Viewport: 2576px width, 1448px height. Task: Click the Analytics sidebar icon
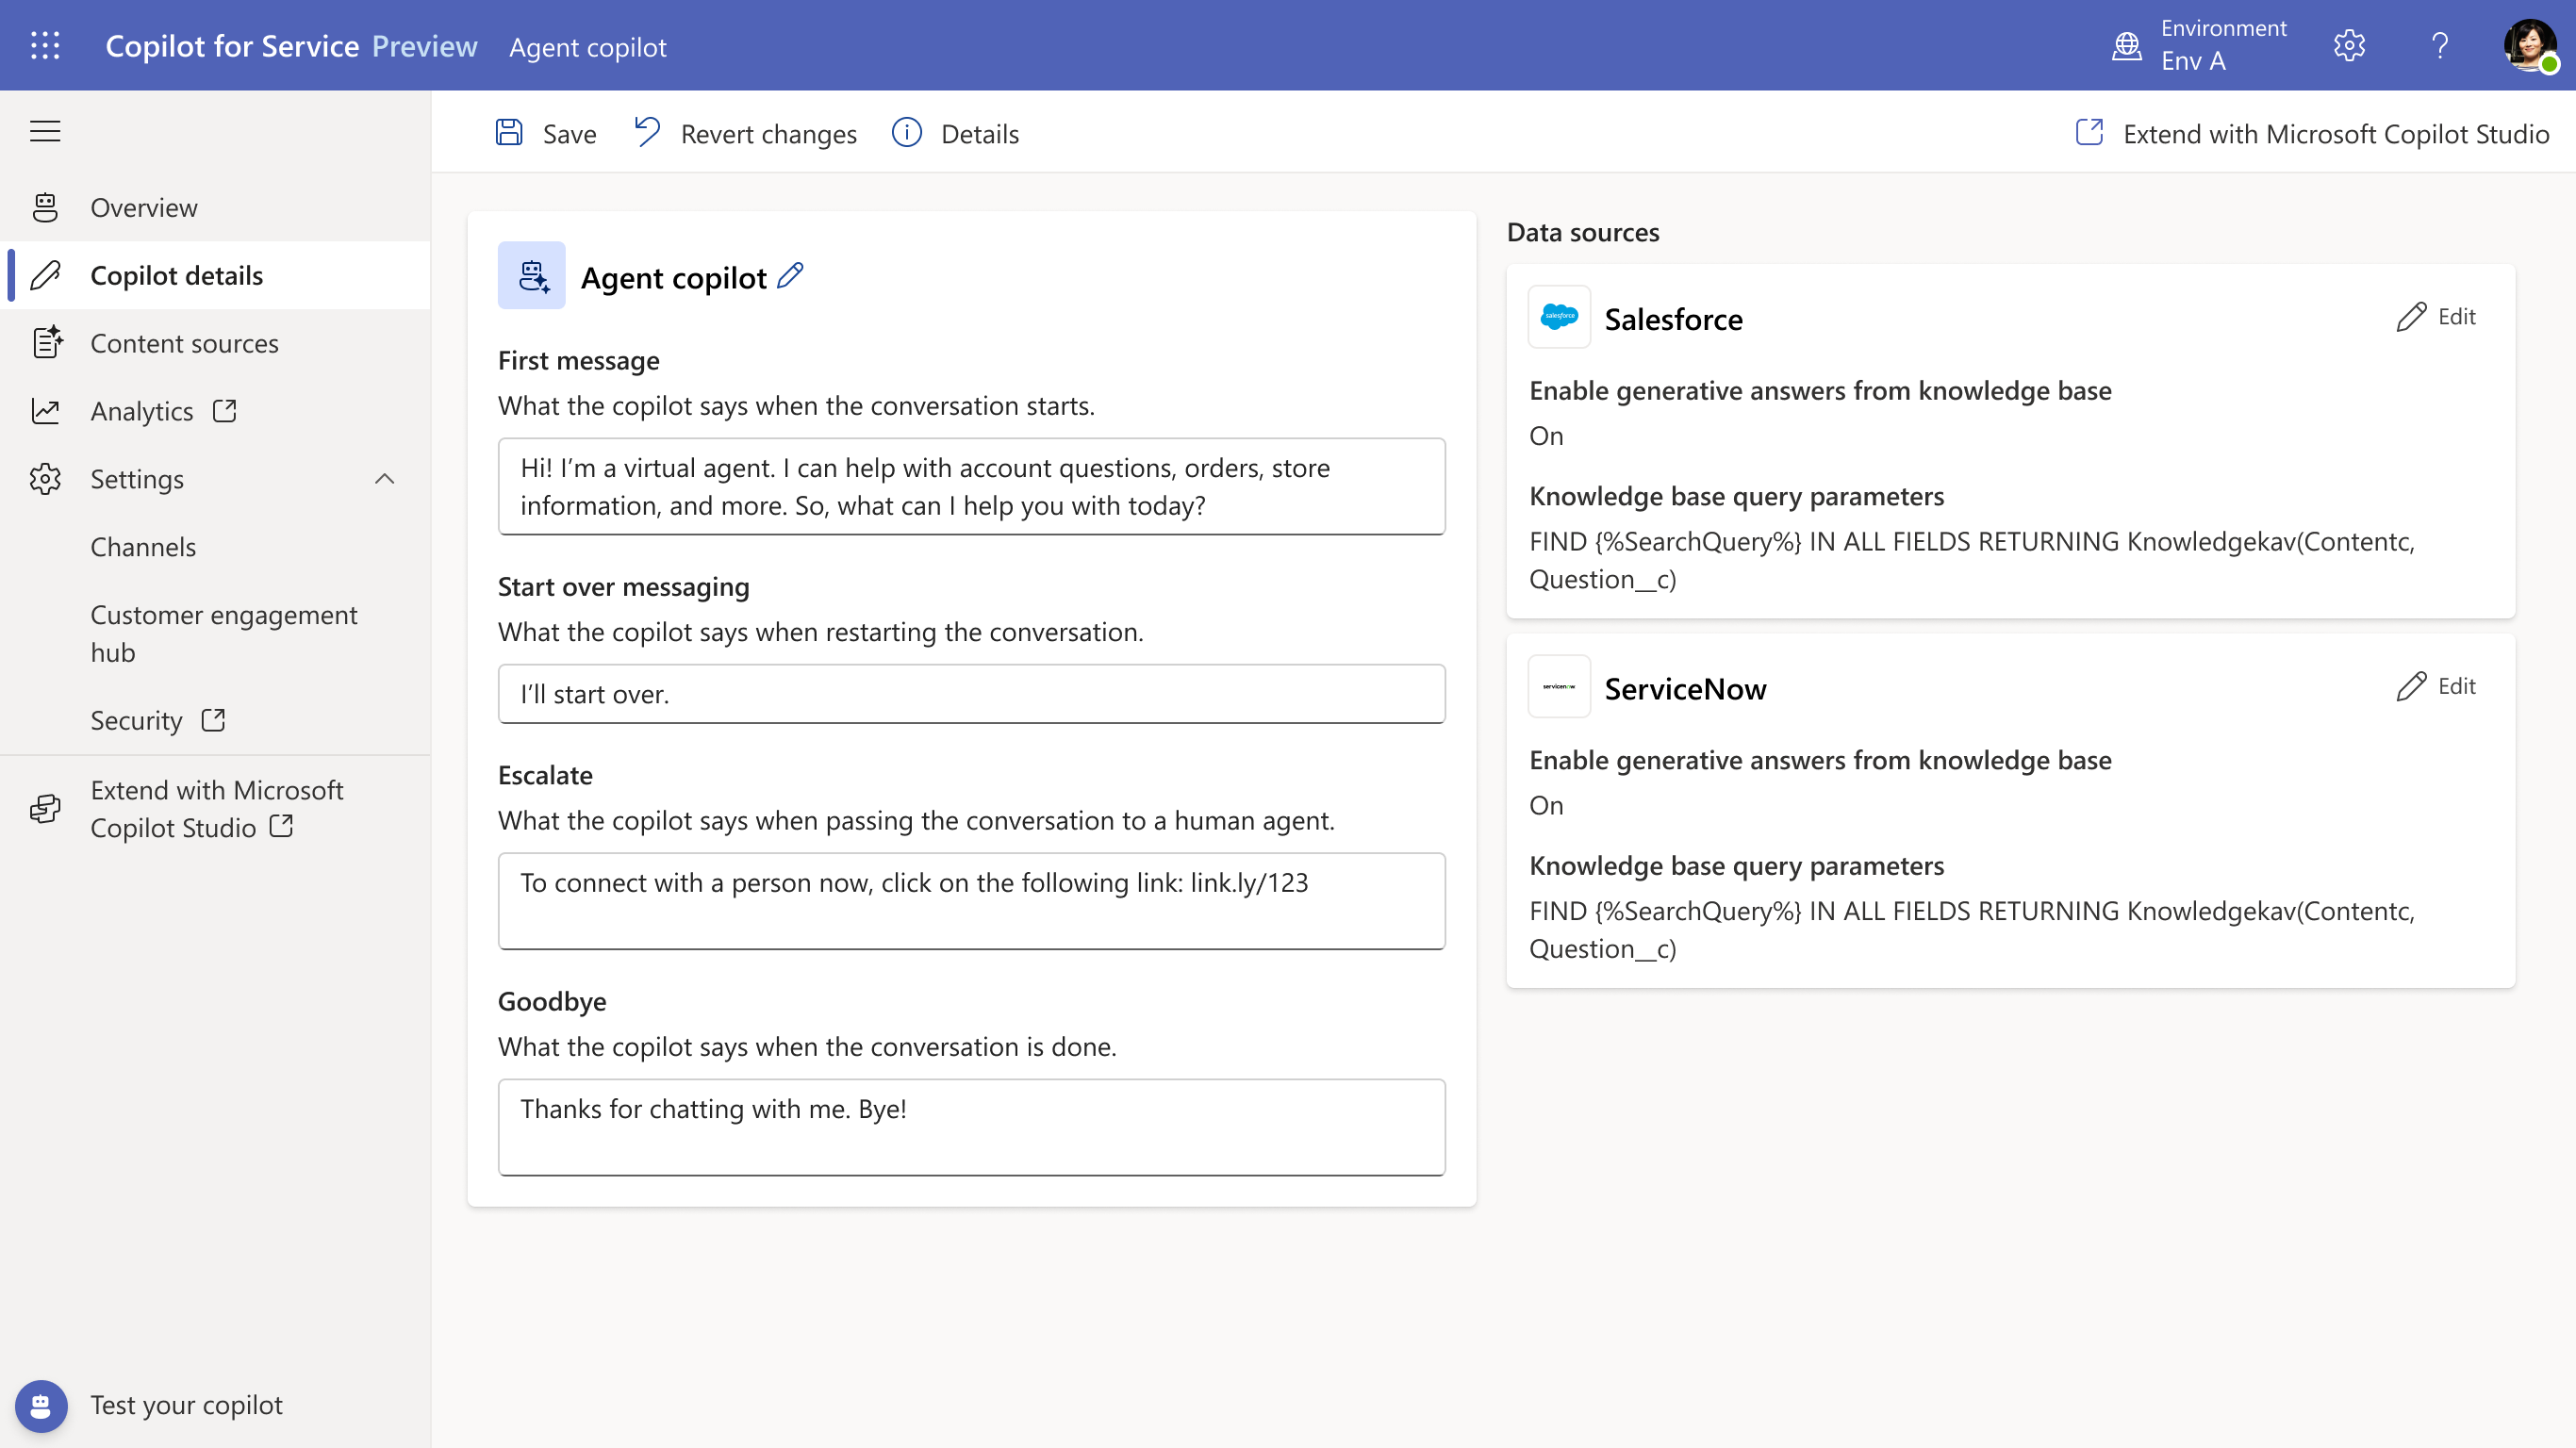(x=46, y=410)
